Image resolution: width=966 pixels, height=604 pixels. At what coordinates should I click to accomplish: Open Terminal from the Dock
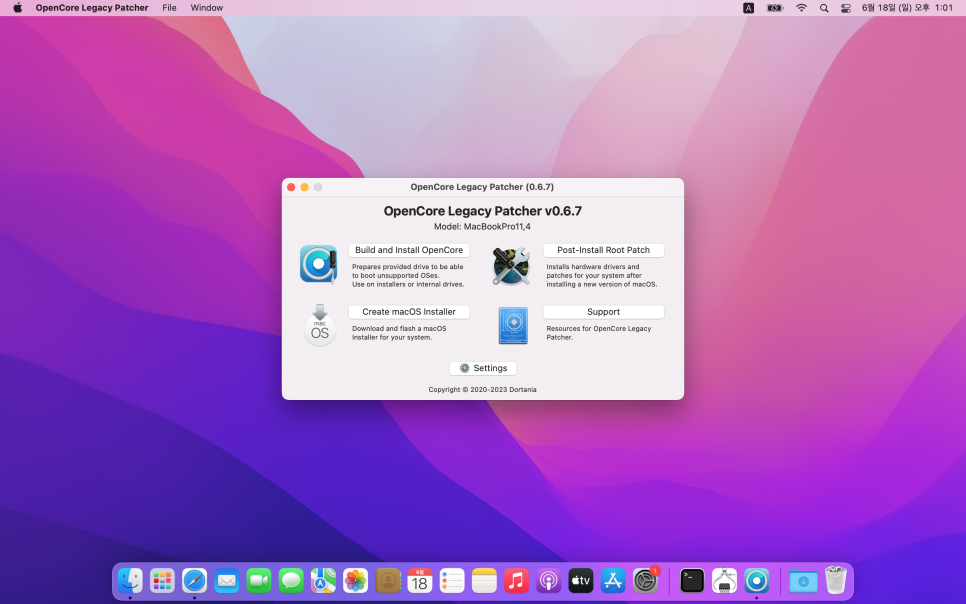pos(692,581)
